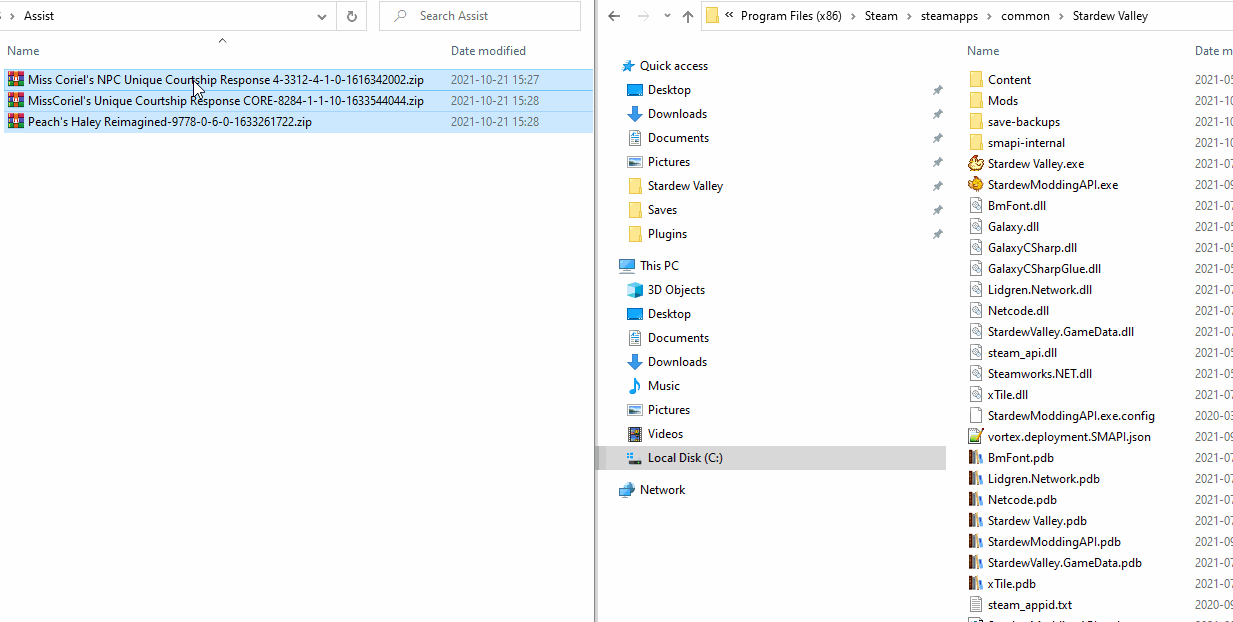Select the Galaxy.dll file
The height and width of the screenshot is (622, 1233).
pos(1013,227)
